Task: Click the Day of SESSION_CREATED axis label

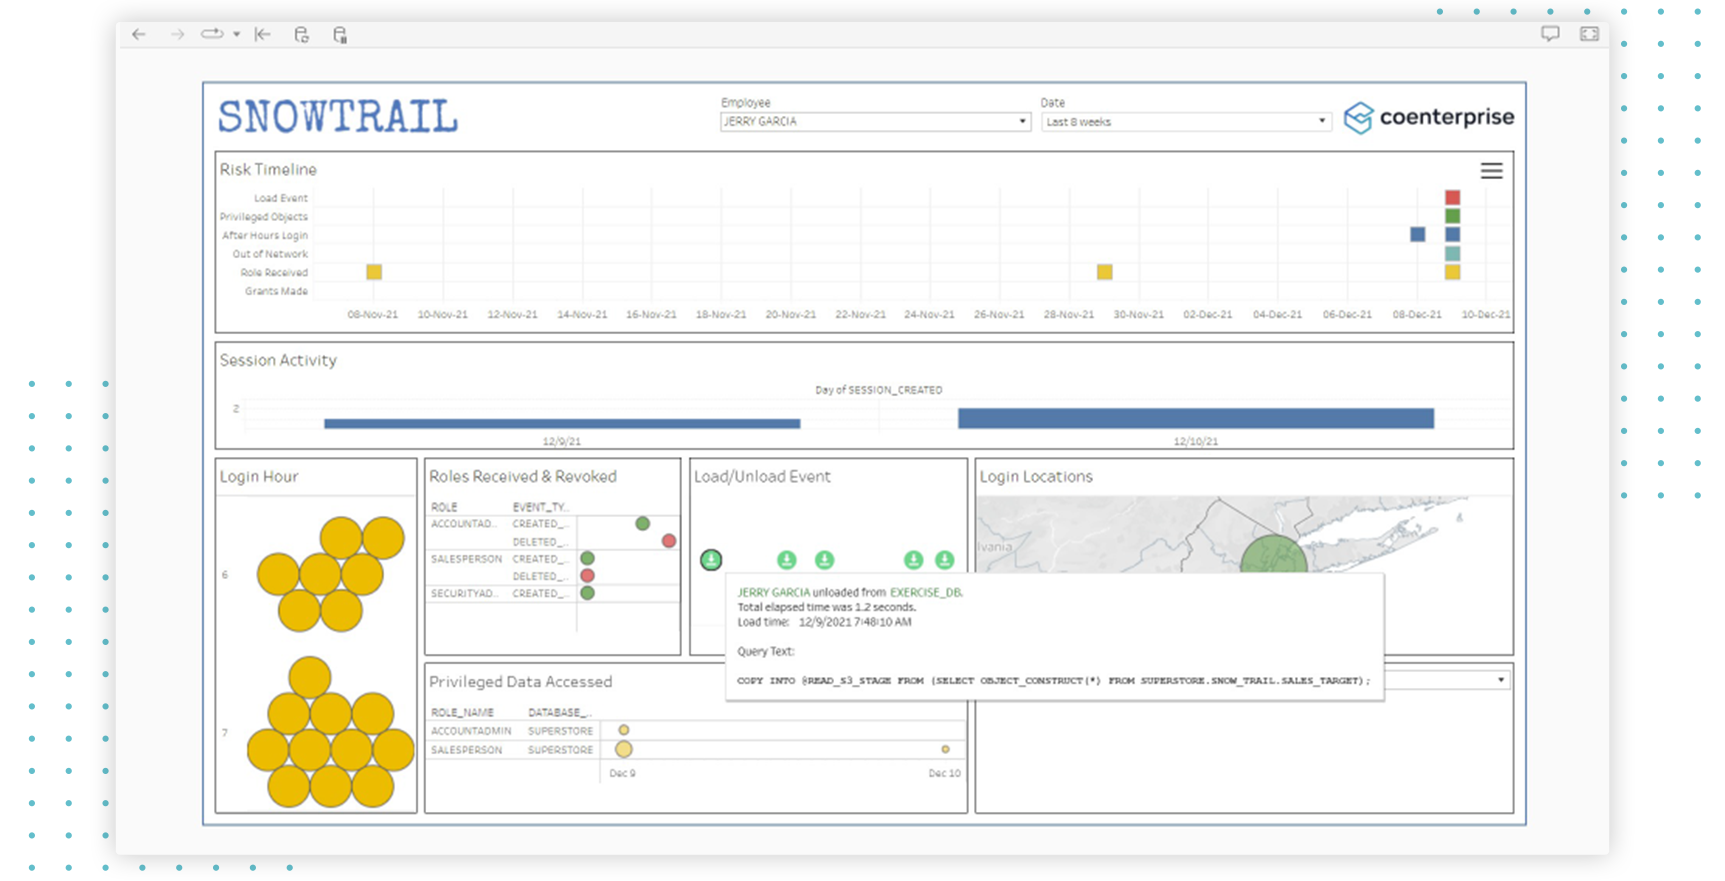Action: (x=878, y=390)
